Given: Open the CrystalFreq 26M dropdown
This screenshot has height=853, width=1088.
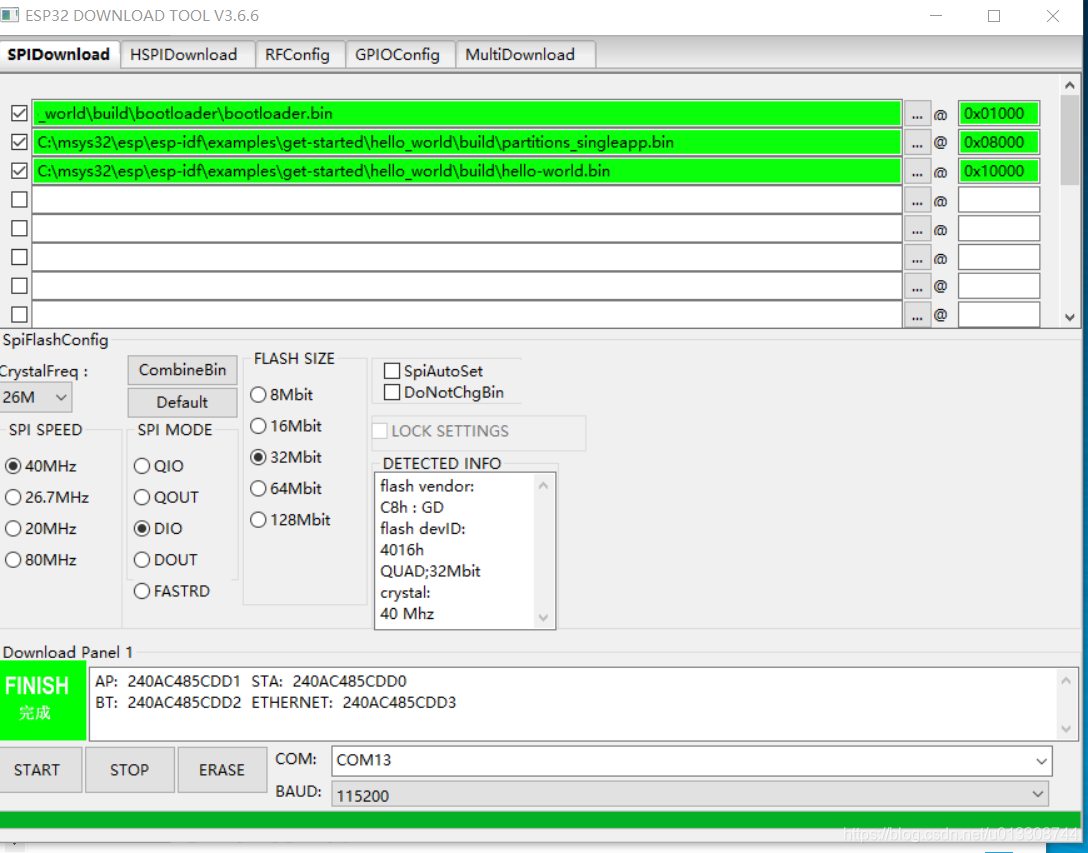Looking at the screenshot, I should tap(35, 398).
